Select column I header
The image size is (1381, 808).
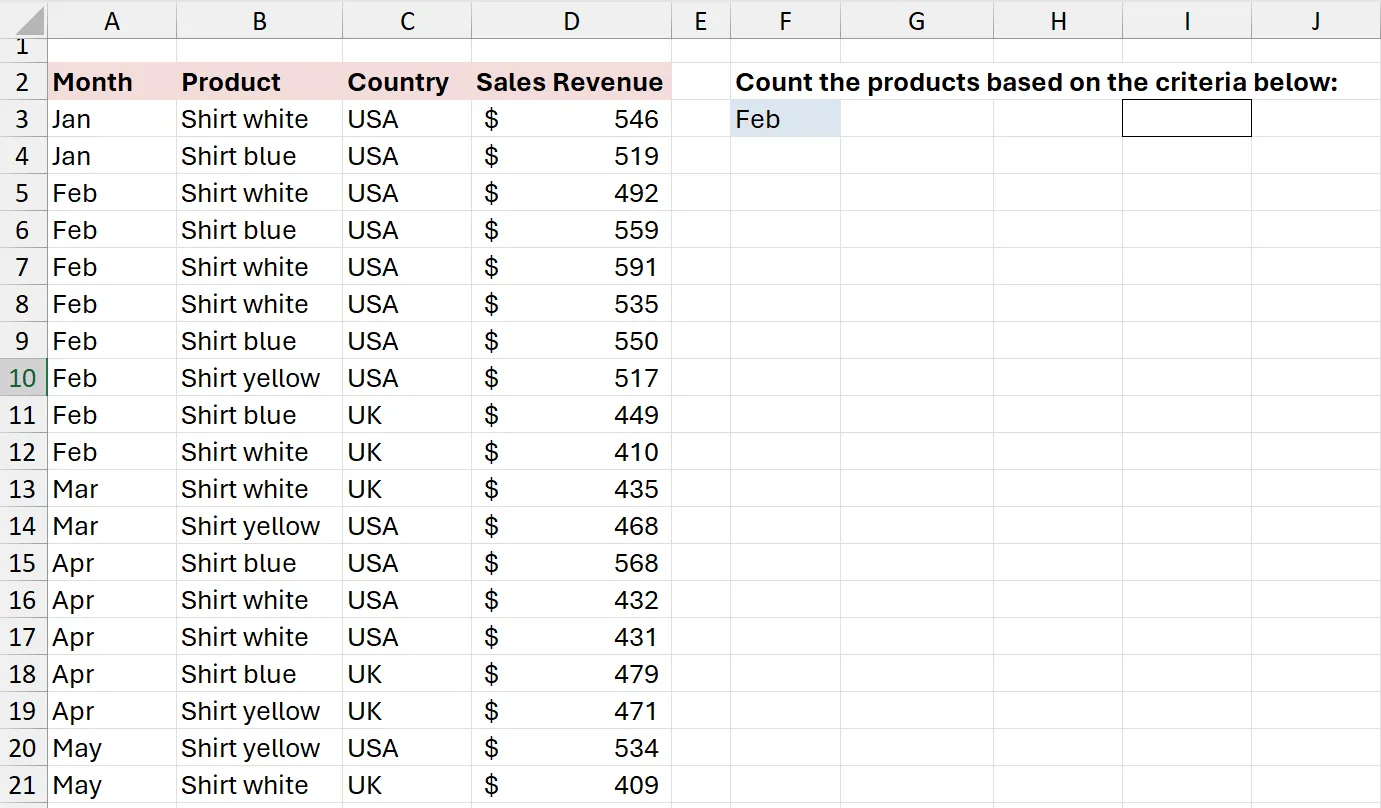tap(1186, 21)
